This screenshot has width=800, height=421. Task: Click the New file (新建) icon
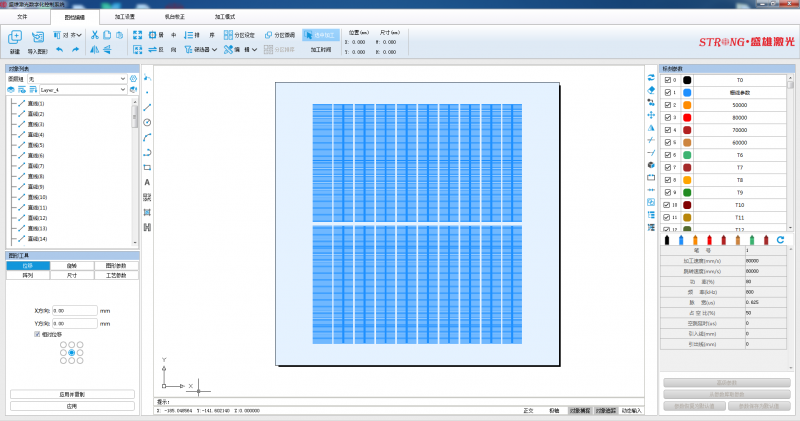(14, 38)
